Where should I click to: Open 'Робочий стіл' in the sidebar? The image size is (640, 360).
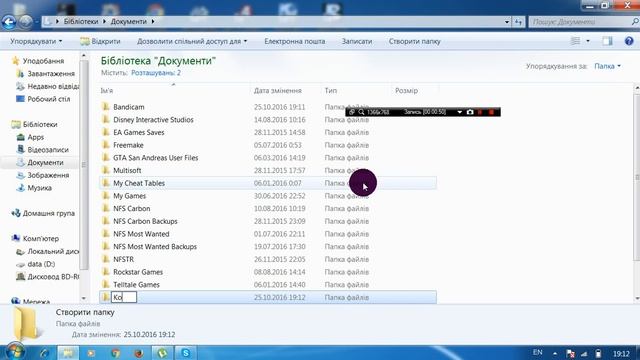tap(49, 99)
